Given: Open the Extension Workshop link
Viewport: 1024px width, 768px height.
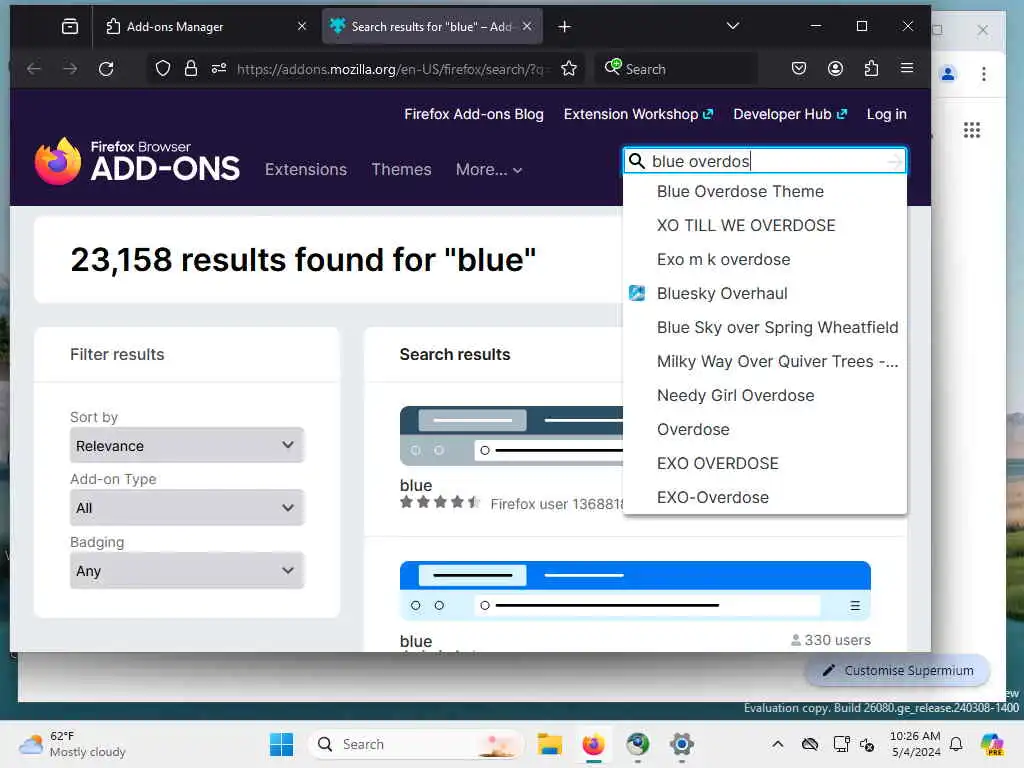Looking at the screenshot, I should coord(638,114).
